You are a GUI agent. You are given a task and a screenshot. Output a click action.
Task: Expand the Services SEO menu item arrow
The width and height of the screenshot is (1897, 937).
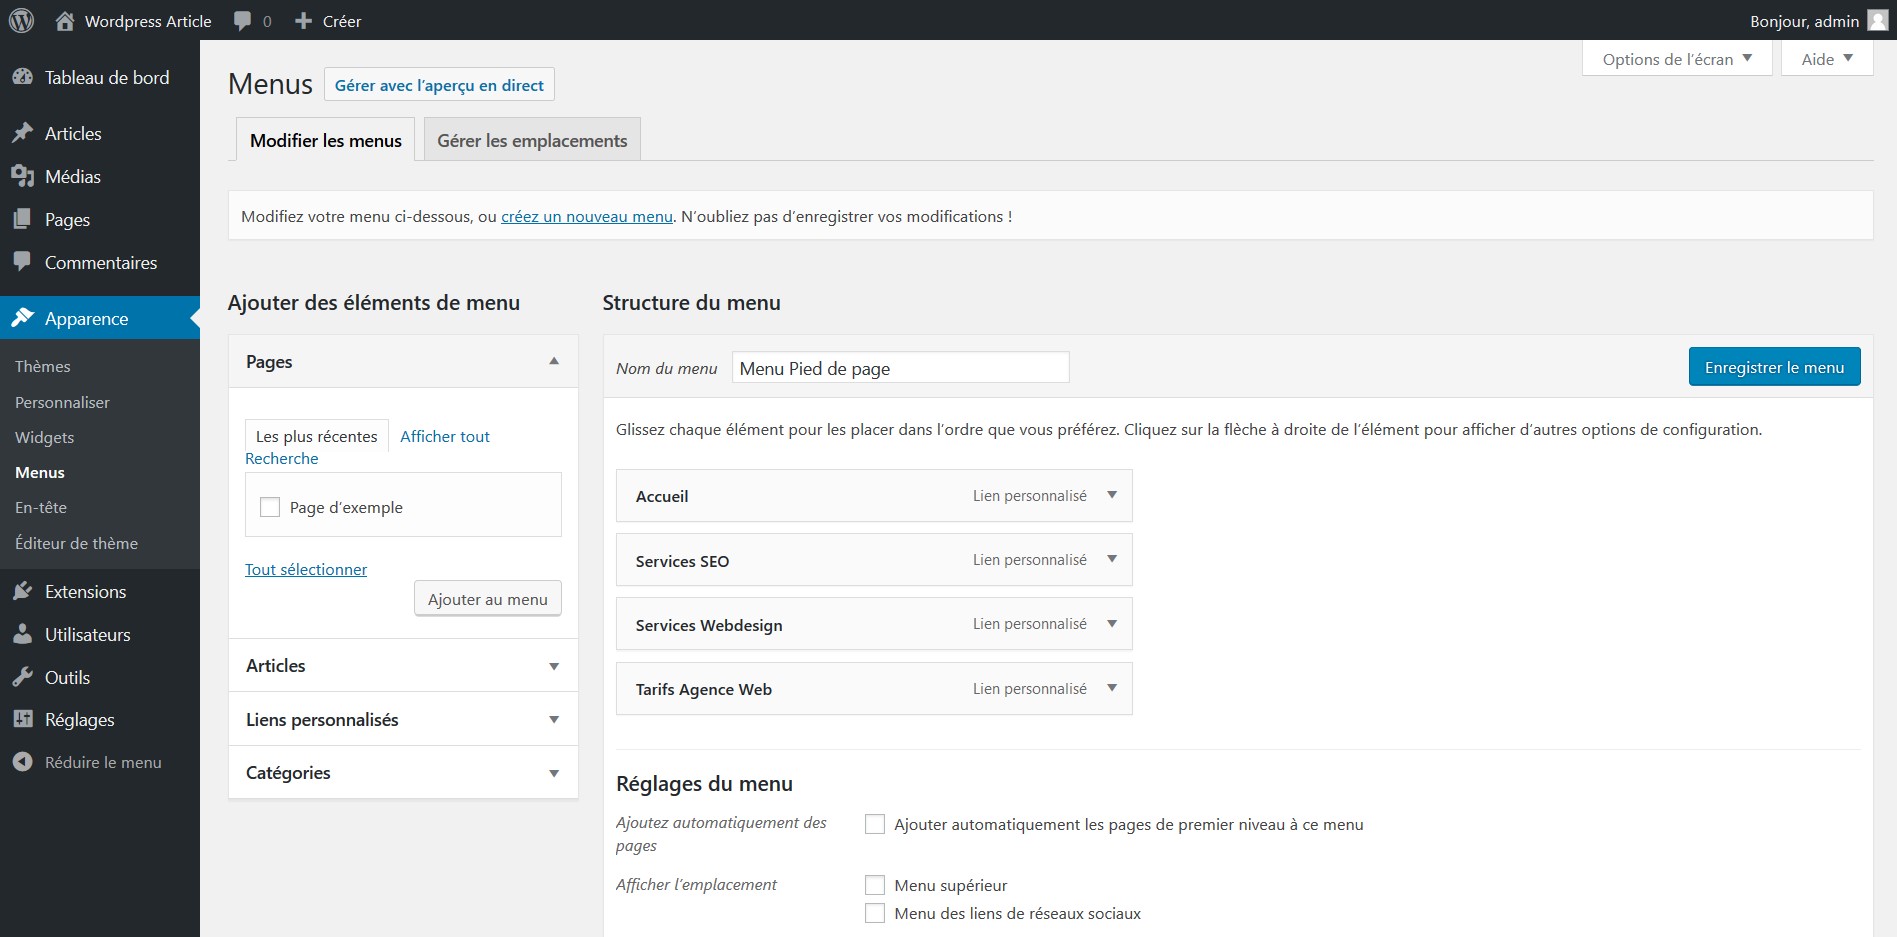pos(1112,559)
